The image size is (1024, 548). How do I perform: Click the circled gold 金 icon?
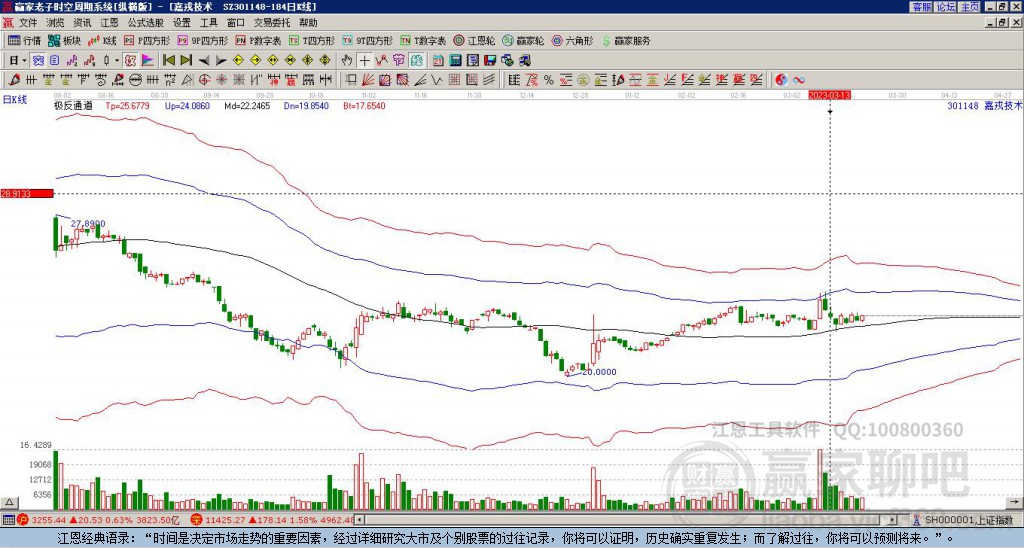point(583,80)
